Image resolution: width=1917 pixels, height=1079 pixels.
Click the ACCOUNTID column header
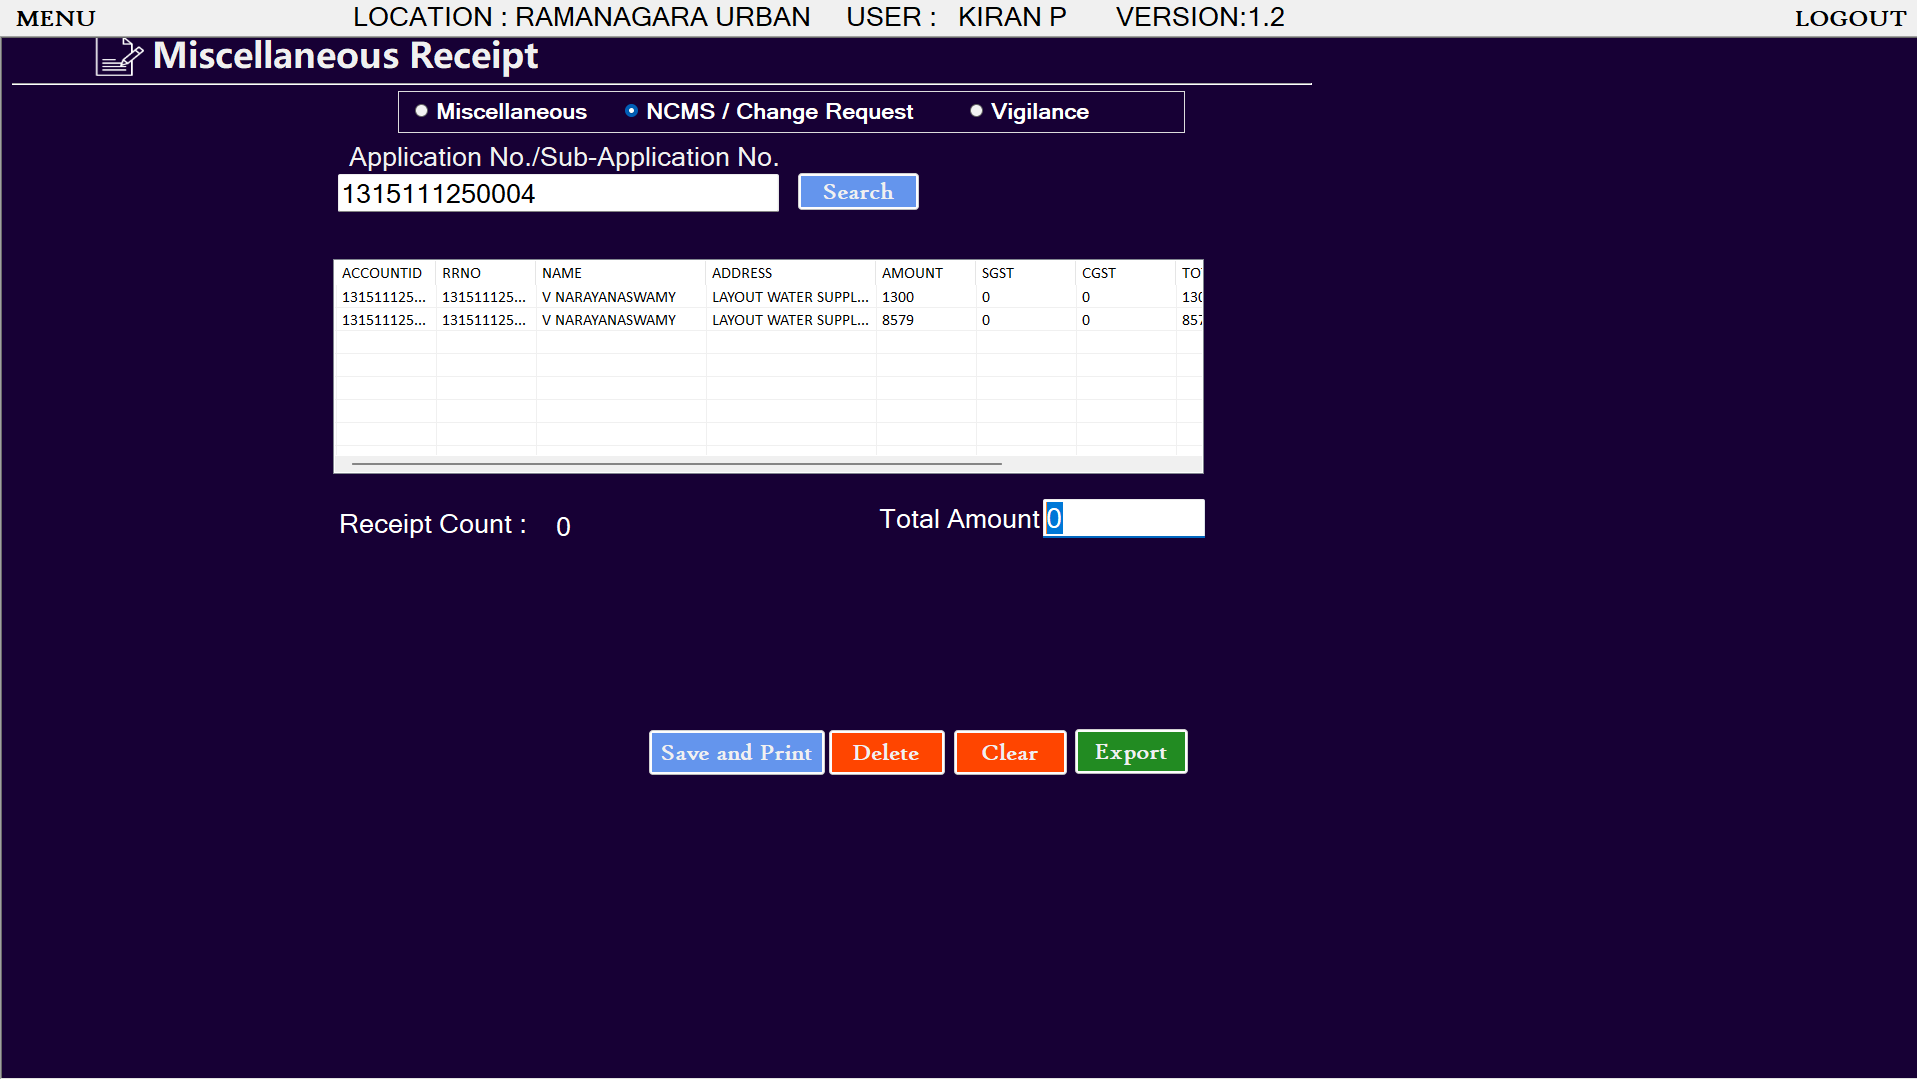(385, 273)
